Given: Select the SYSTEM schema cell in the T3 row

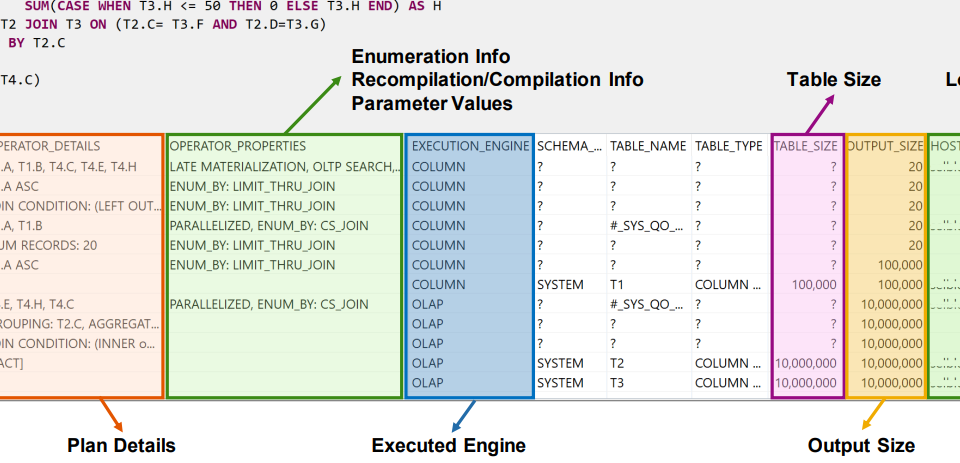Looking at the screenshot, I should tap(560, 383).
